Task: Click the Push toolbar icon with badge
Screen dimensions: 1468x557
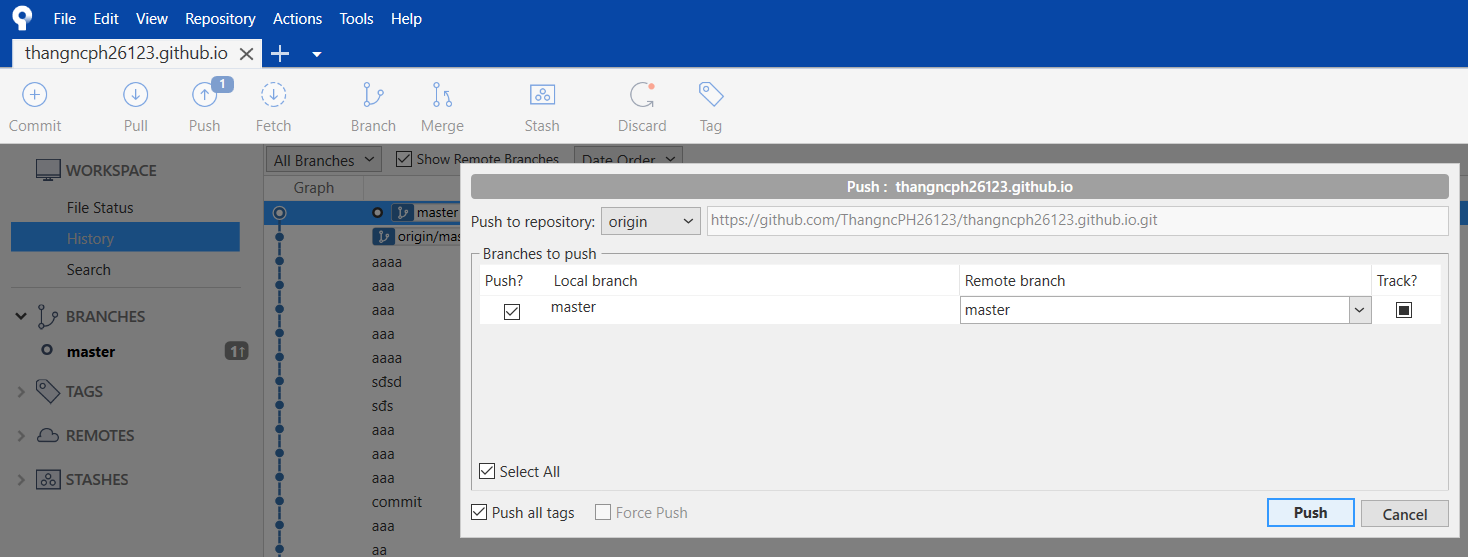Action: [205, 95]
